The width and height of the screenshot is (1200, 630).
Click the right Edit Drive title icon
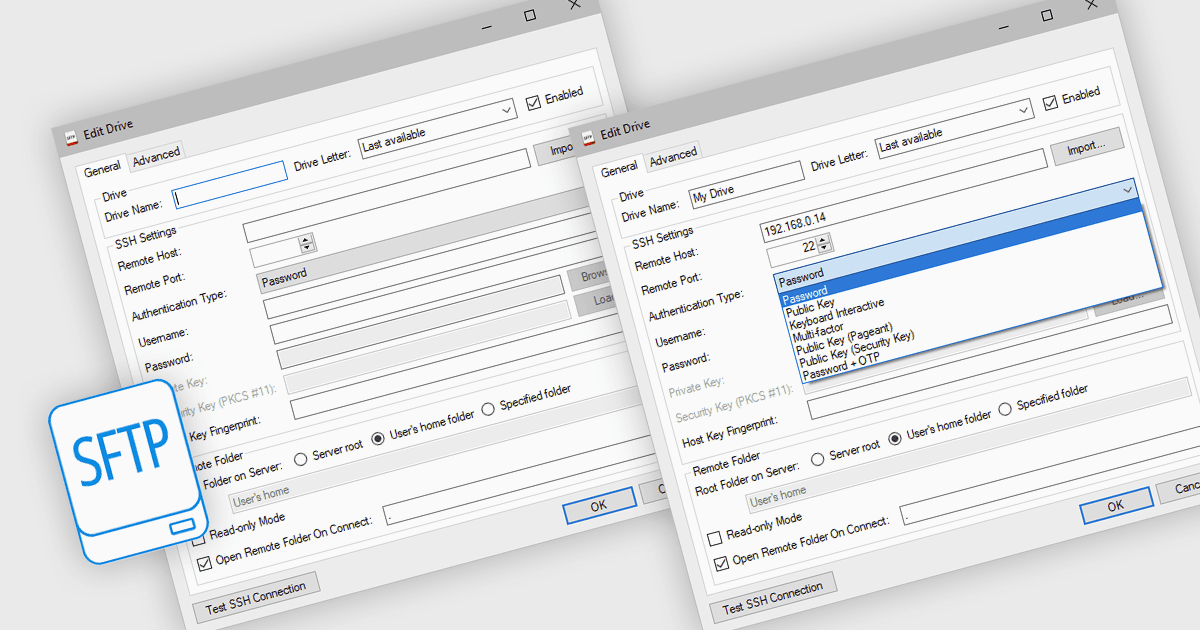tap(589, 137)
